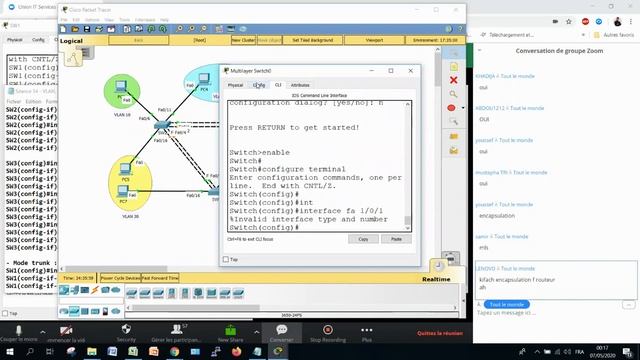Screen dimensions: 640x360
Task: Pick the first device model in device list
Action: coord(131,293)
